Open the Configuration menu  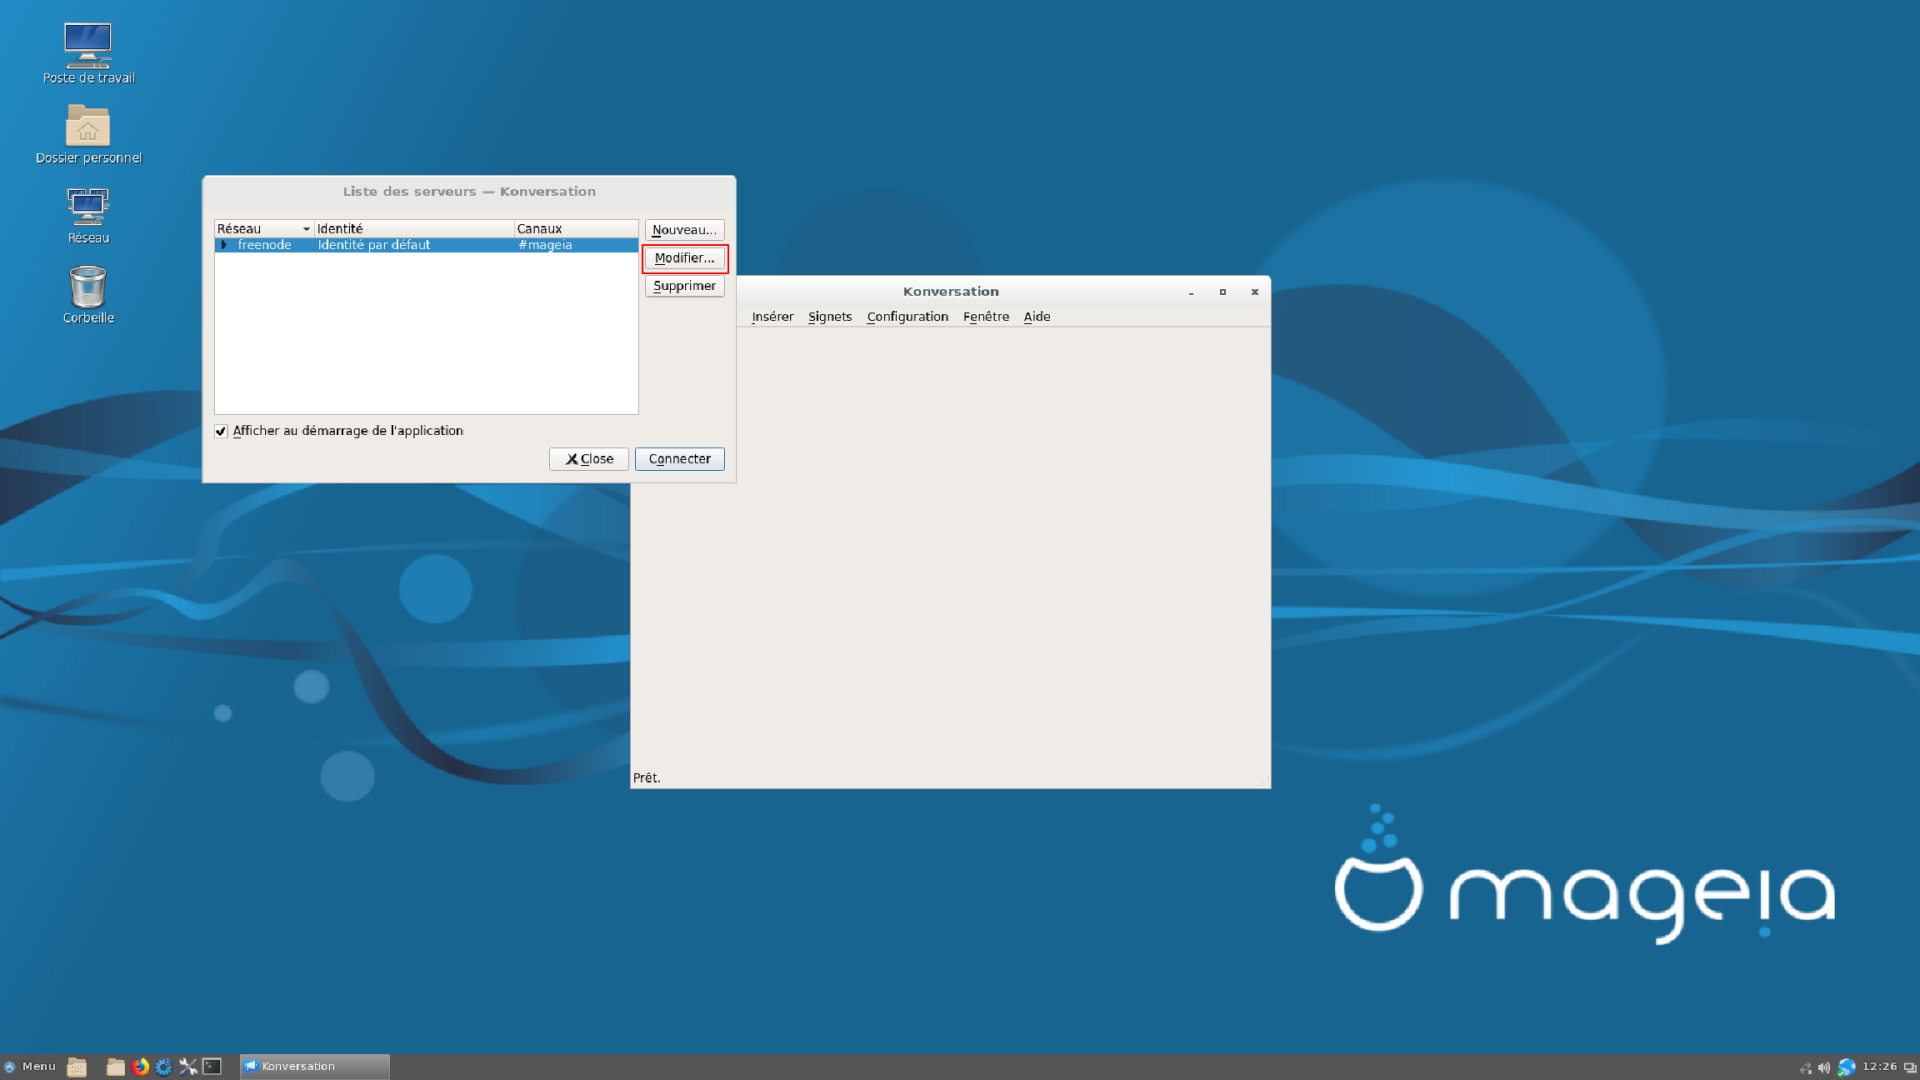click(x=907, y=317)
